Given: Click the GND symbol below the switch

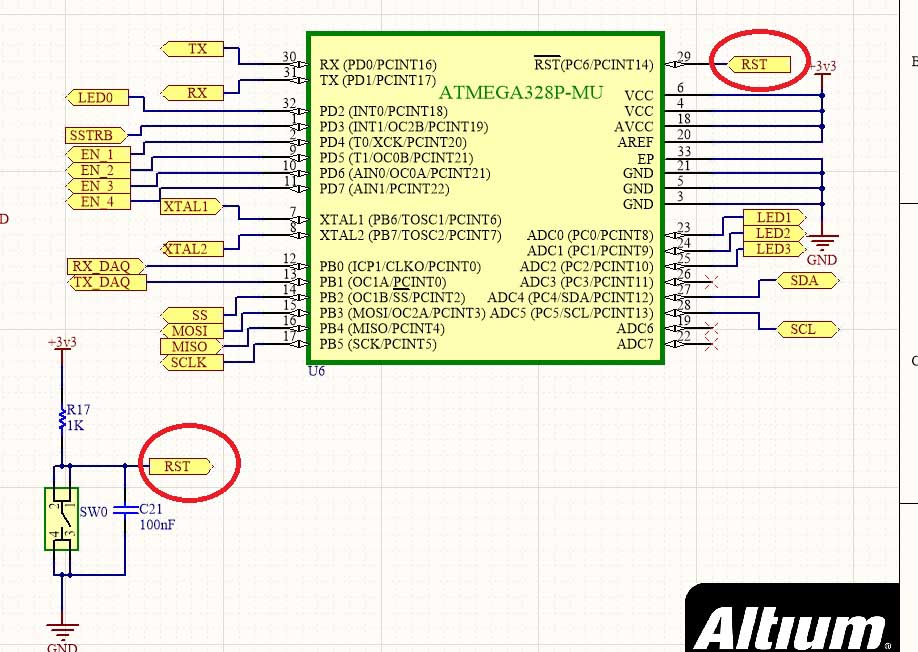Looking at the screenshot, I should click(62, 633).
